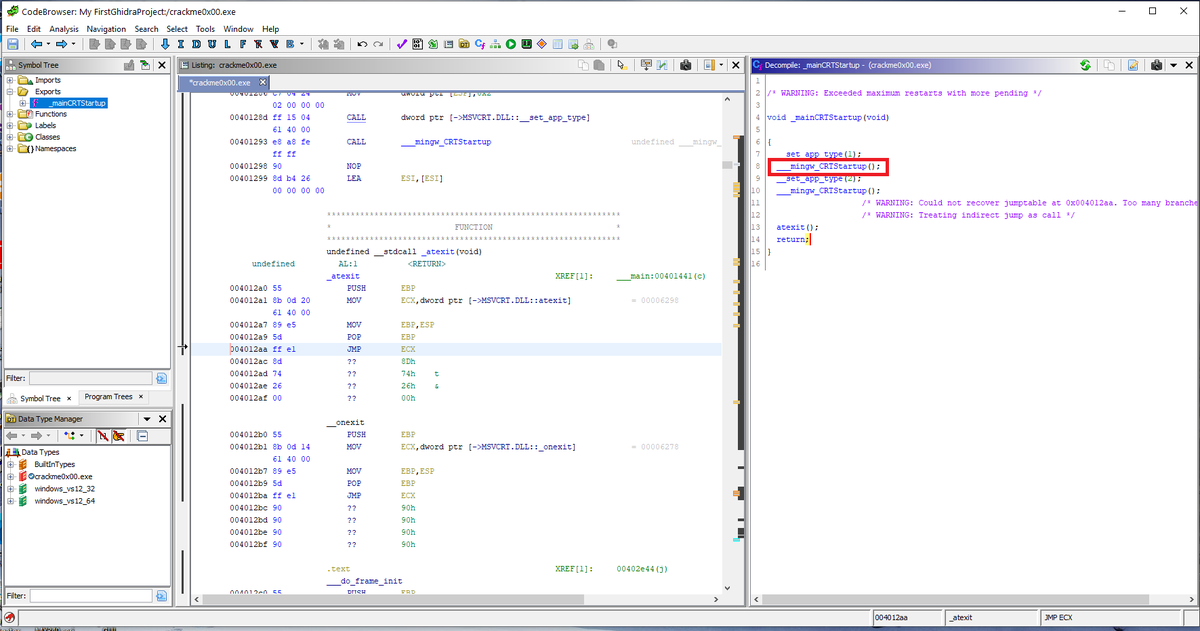Viewport: 1200px width, 631px height.
Task: Undo the last action
Action: coord(362,44)
